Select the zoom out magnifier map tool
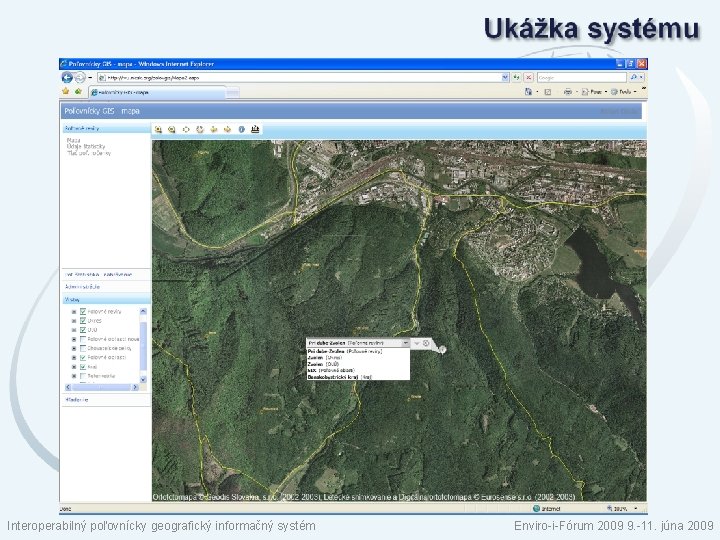The image size is (720, 540). click(172, 129)
